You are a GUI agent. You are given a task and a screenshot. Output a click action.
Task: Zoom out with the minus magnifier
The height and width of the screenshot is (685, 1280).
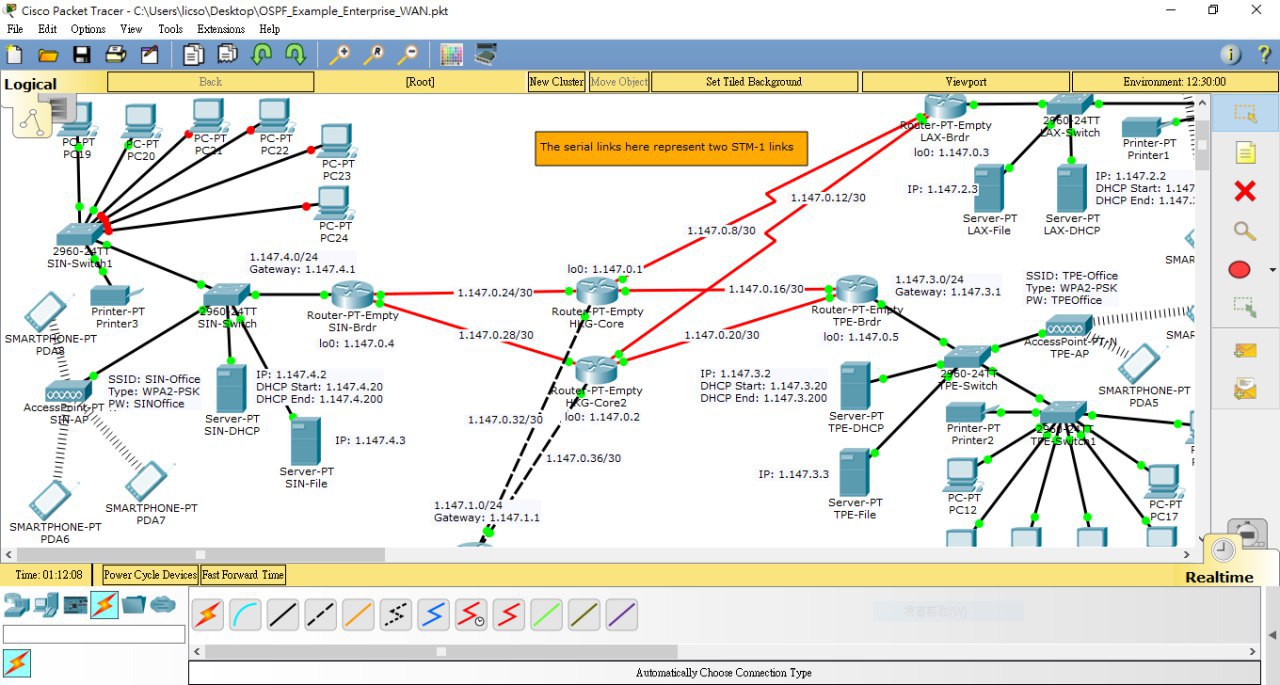coord(408,54)
